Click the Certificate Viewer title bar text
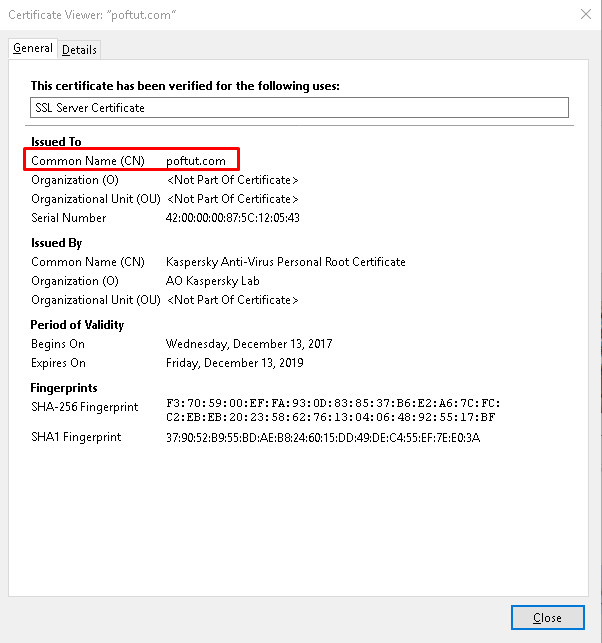 pyautogui.click(x=92, y=15)
